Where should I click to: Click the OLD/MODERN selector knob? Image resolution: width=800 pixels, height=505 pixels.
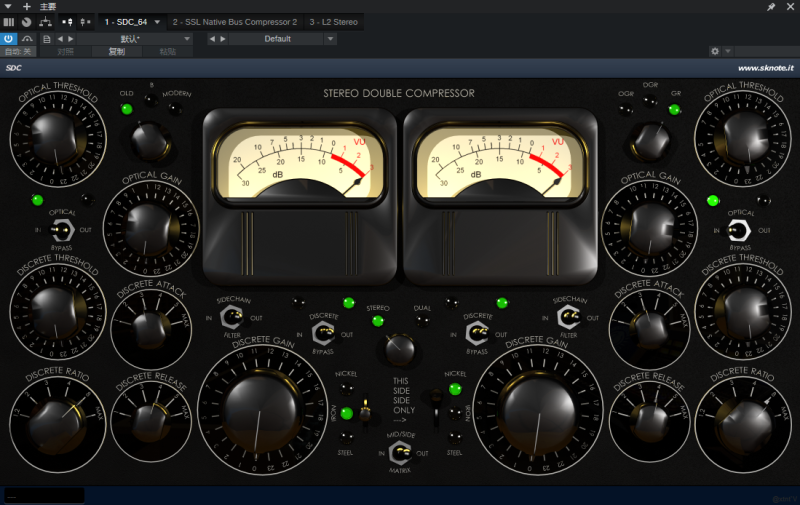(x=150, y=141)
